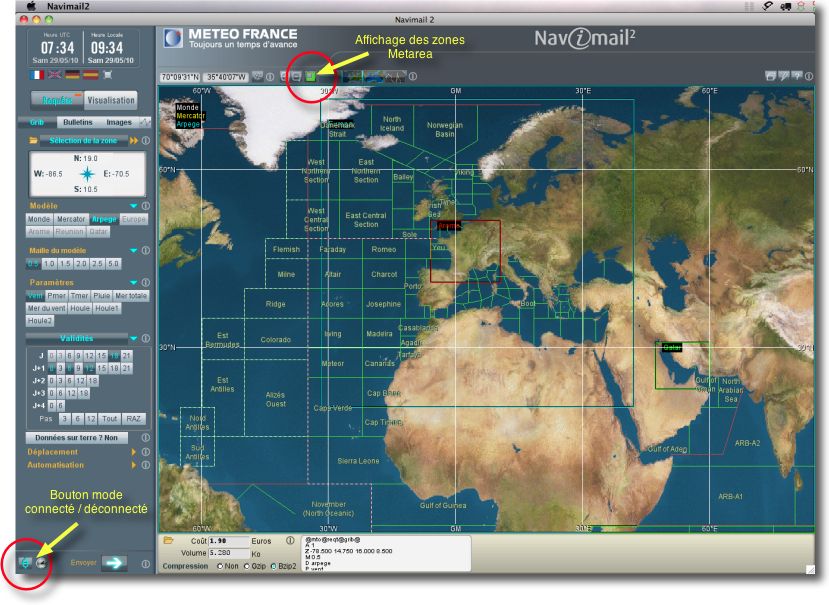Click the latitude coordinate field
Screen dimensions: 829x605
(x=180, y=77)
